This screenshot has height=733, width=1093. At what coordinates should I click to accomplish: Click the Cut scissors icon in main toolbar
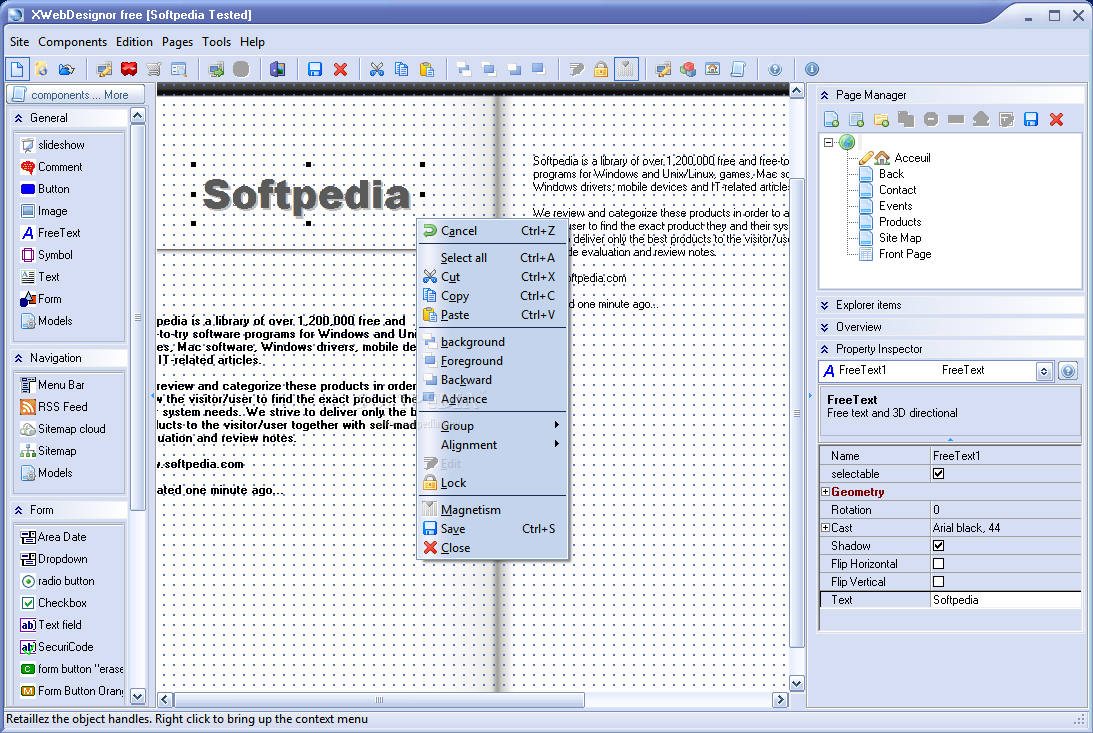[x=376, y=69]
